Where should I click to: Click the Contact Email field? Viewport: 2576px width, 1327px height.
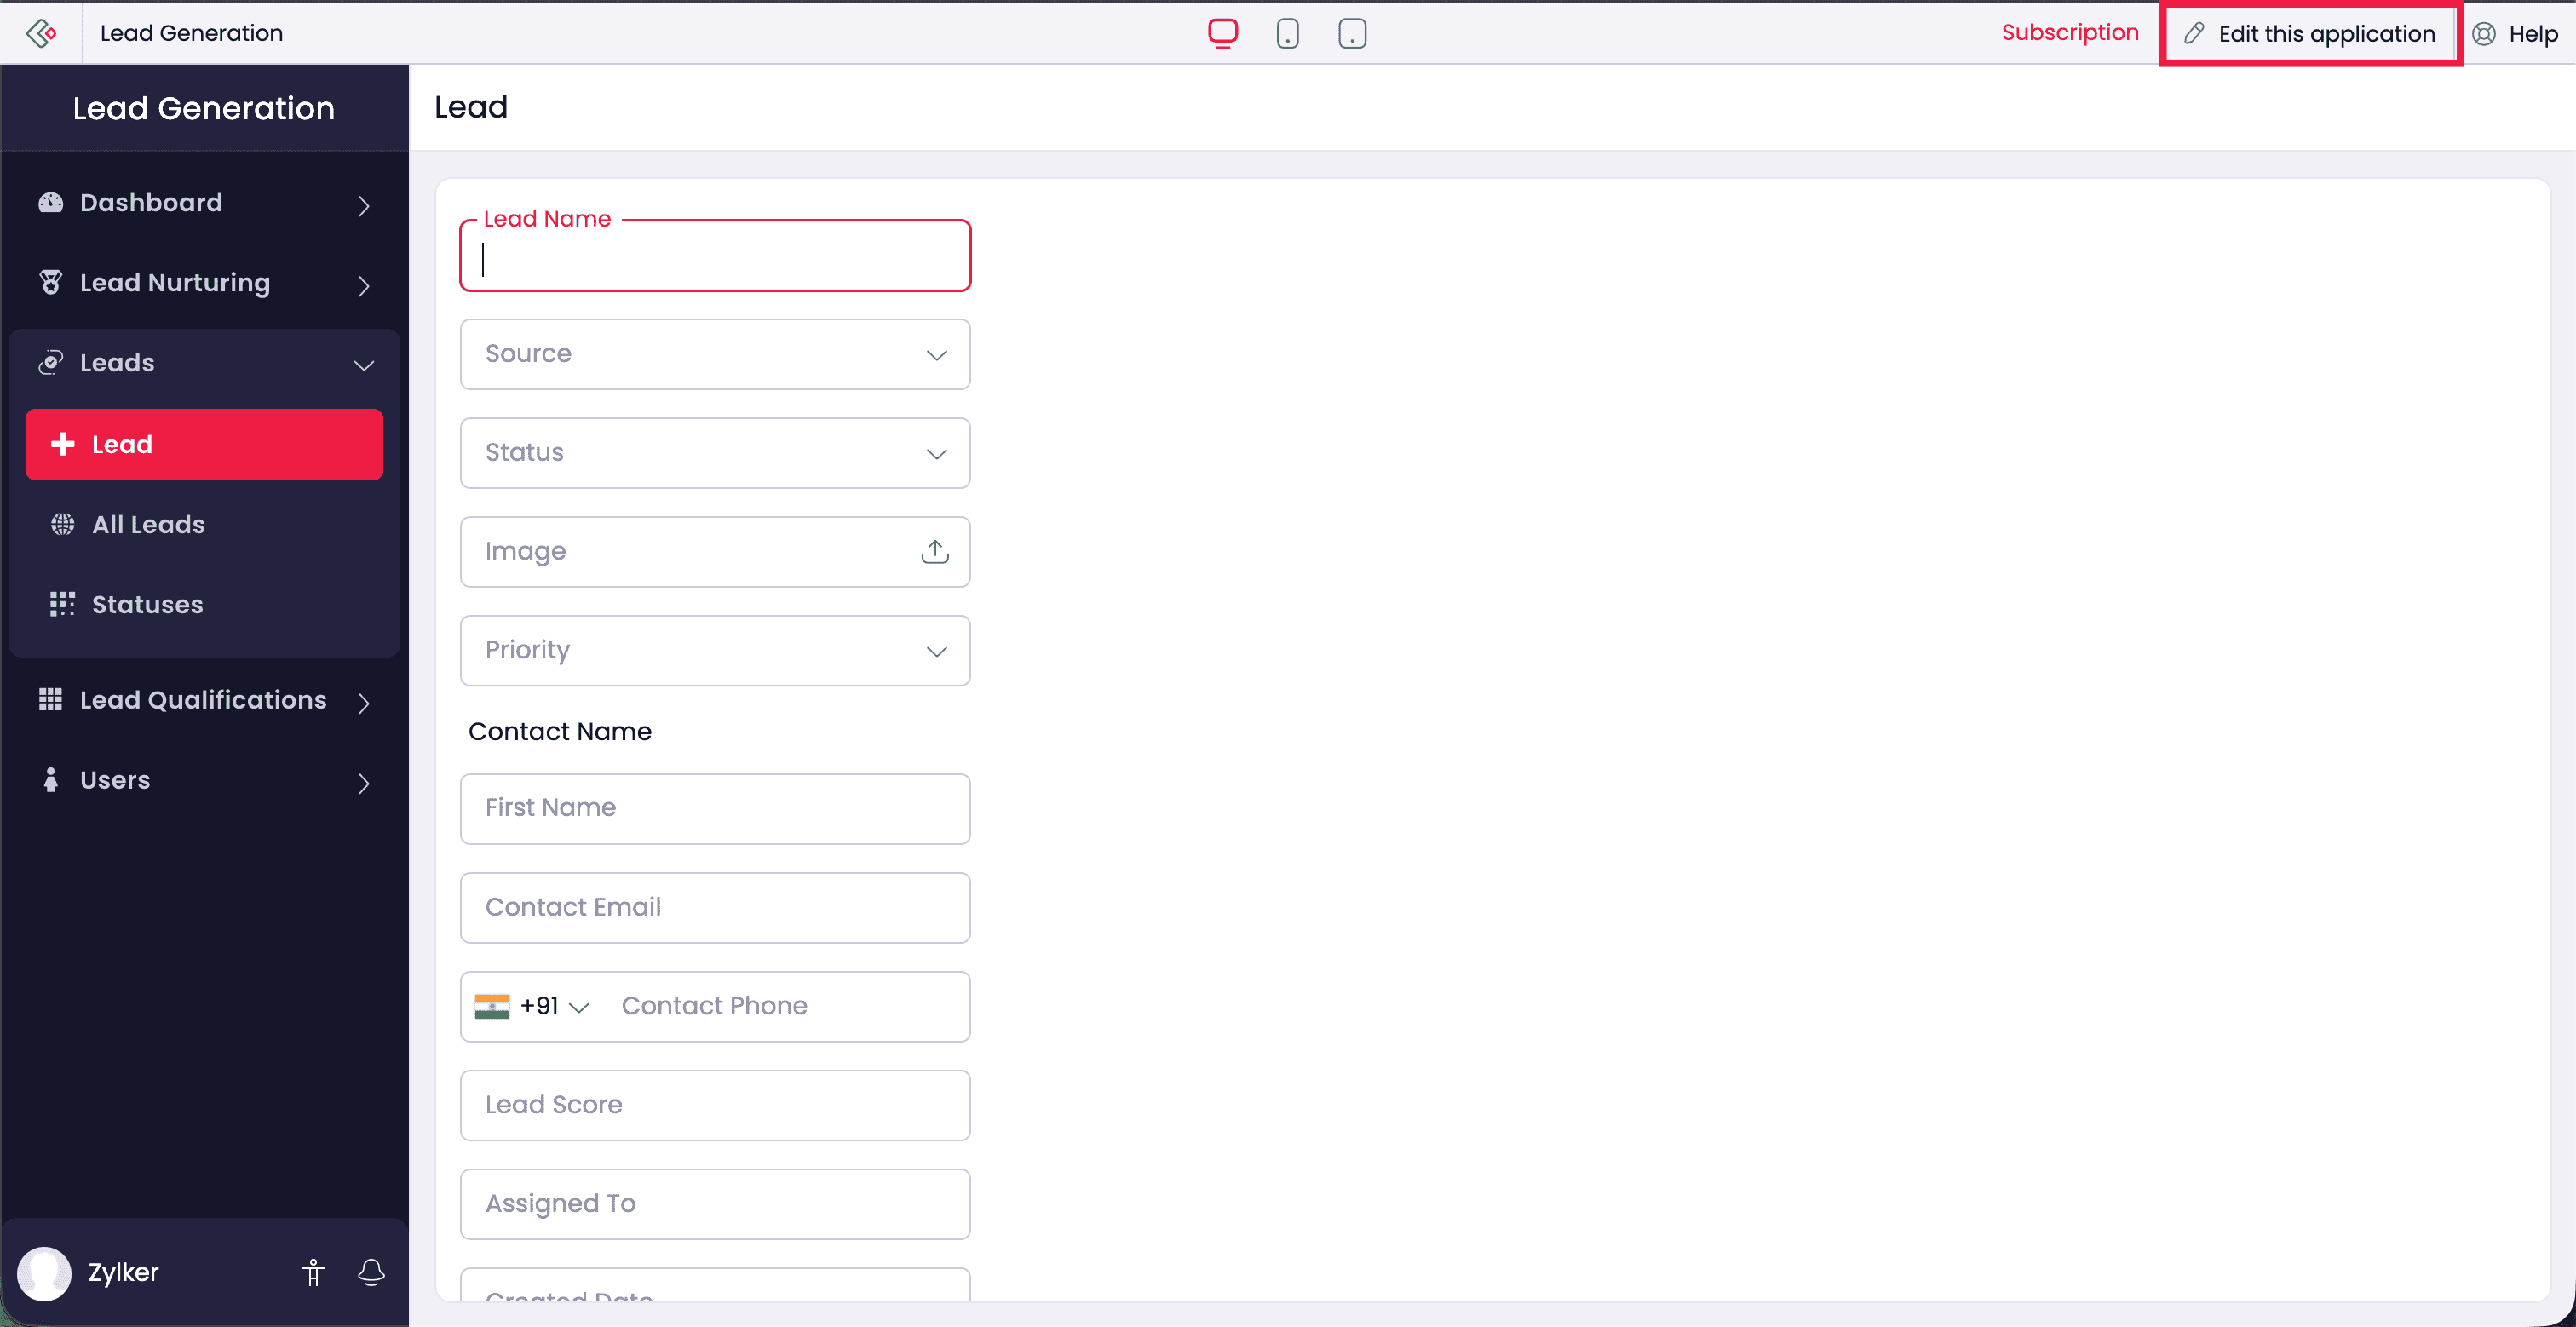click(714, 907)
